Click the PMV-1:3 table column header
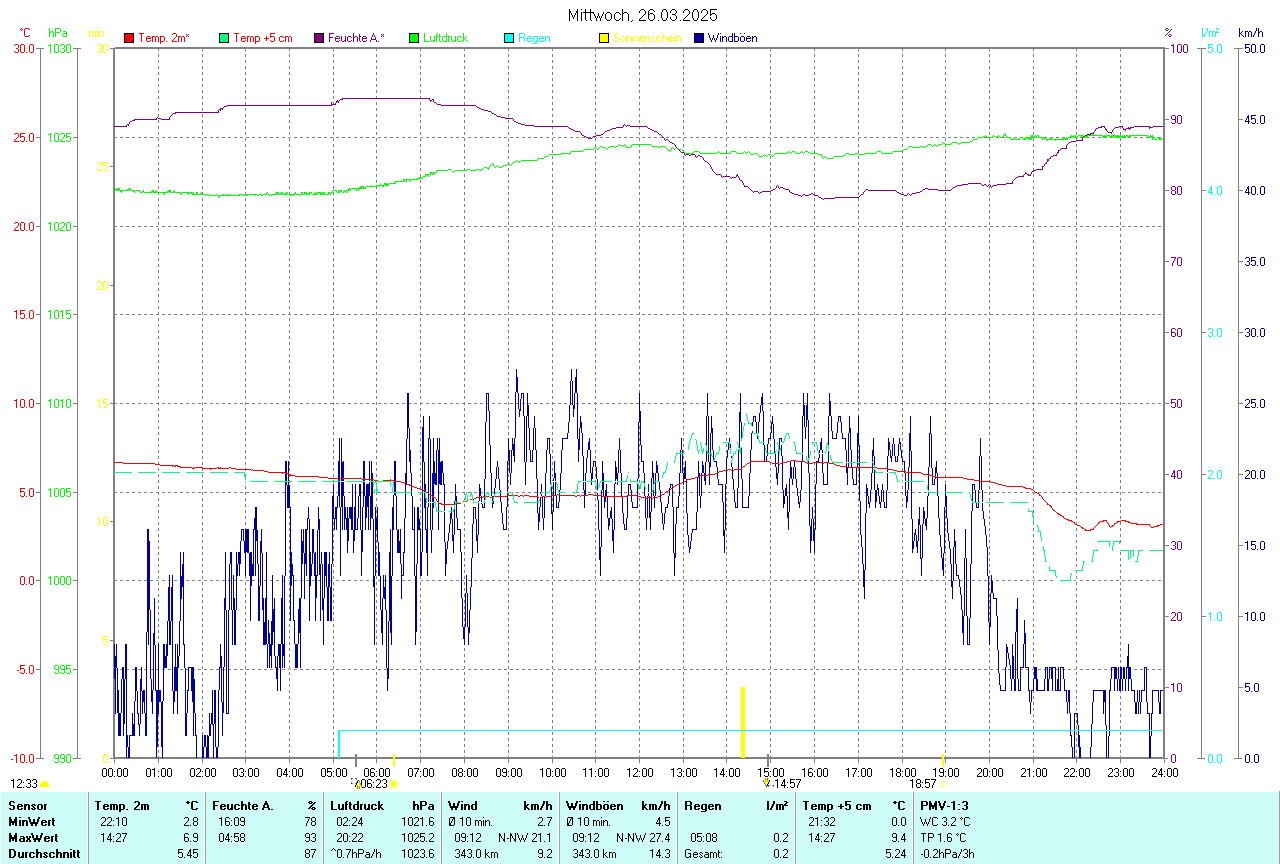Screen dimensions: 1280x864 944,806
